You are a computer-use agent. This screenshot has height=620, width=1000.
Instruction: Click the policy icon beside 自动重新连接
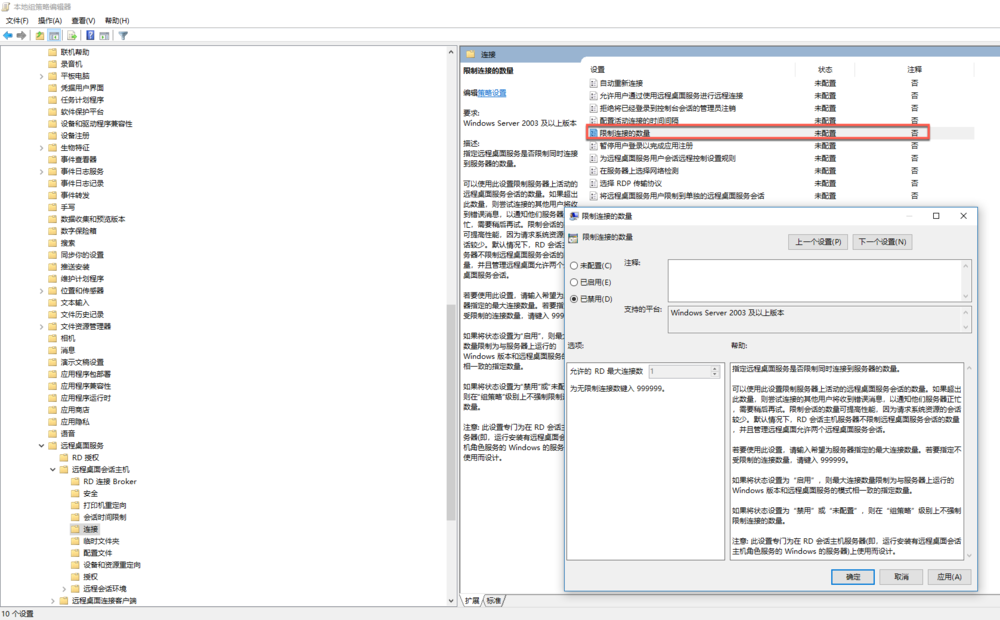[593, 83]
